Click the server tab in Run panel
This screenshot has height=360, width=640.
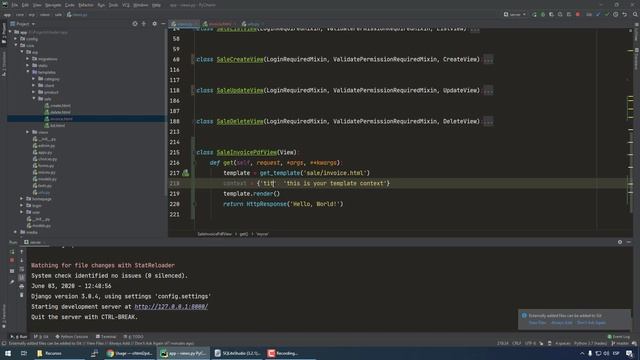(34, 242)
